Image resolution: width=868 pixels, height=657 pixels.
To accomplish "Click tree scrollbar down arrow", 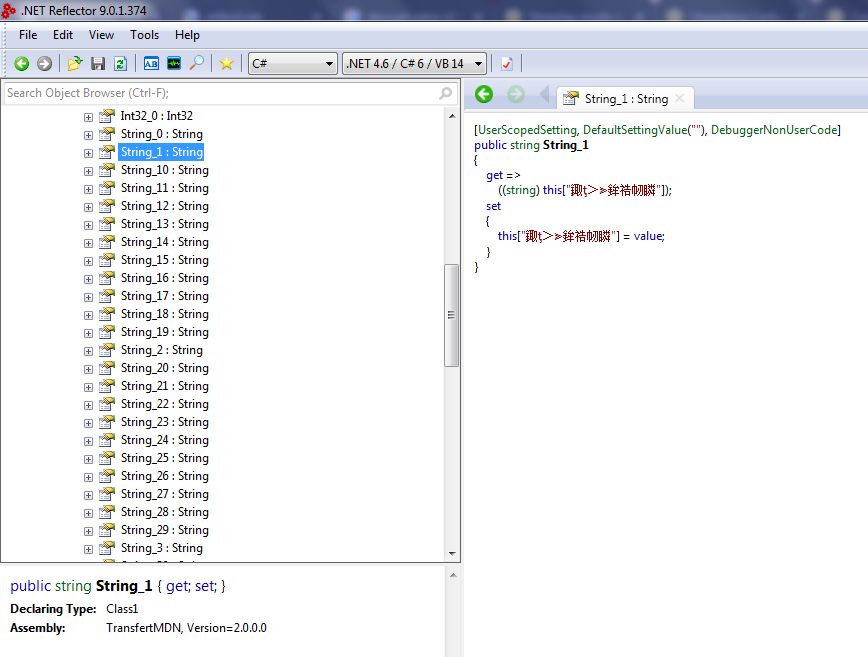I will (452, 553).
